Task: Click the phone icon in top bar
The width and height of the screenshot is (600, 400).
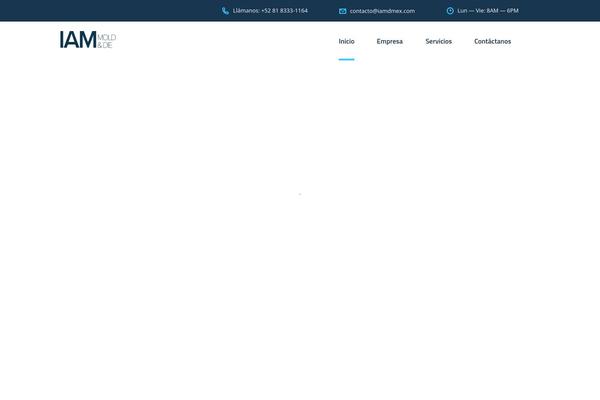Action: [x=225, y=11]
